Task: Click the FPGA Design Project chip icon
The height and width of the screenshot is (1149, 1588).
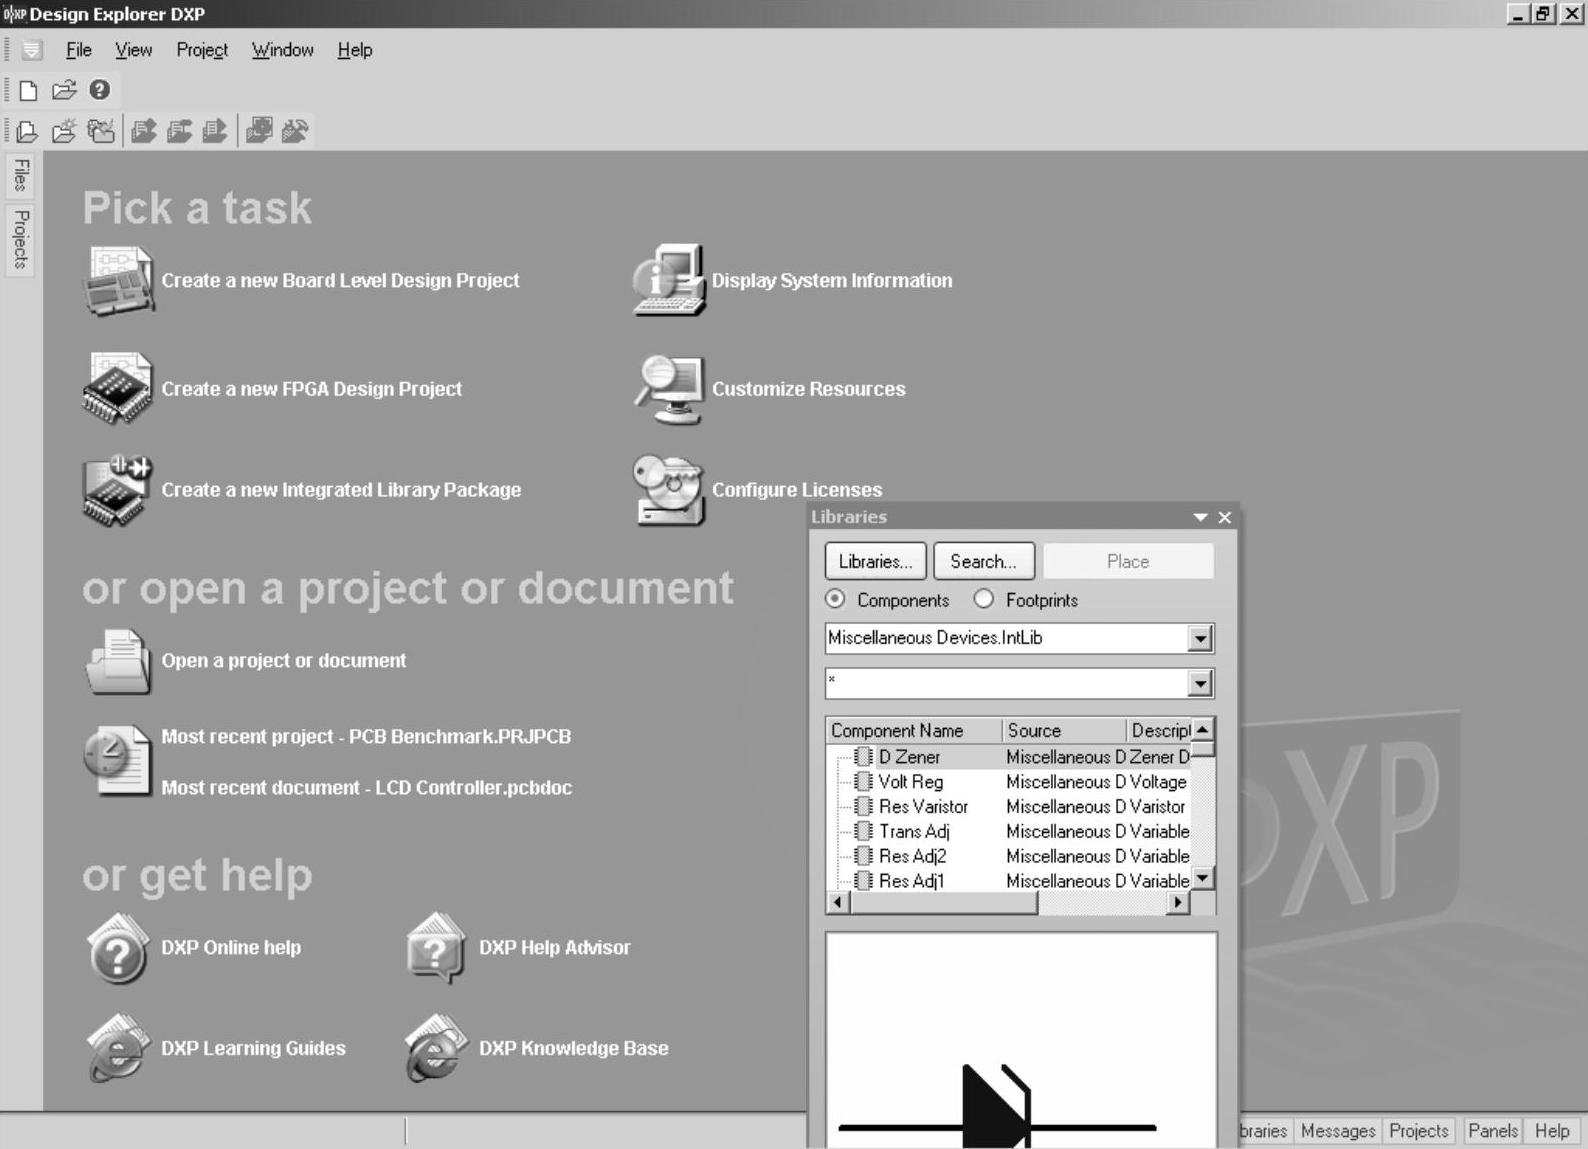Action: pos(118,388)
